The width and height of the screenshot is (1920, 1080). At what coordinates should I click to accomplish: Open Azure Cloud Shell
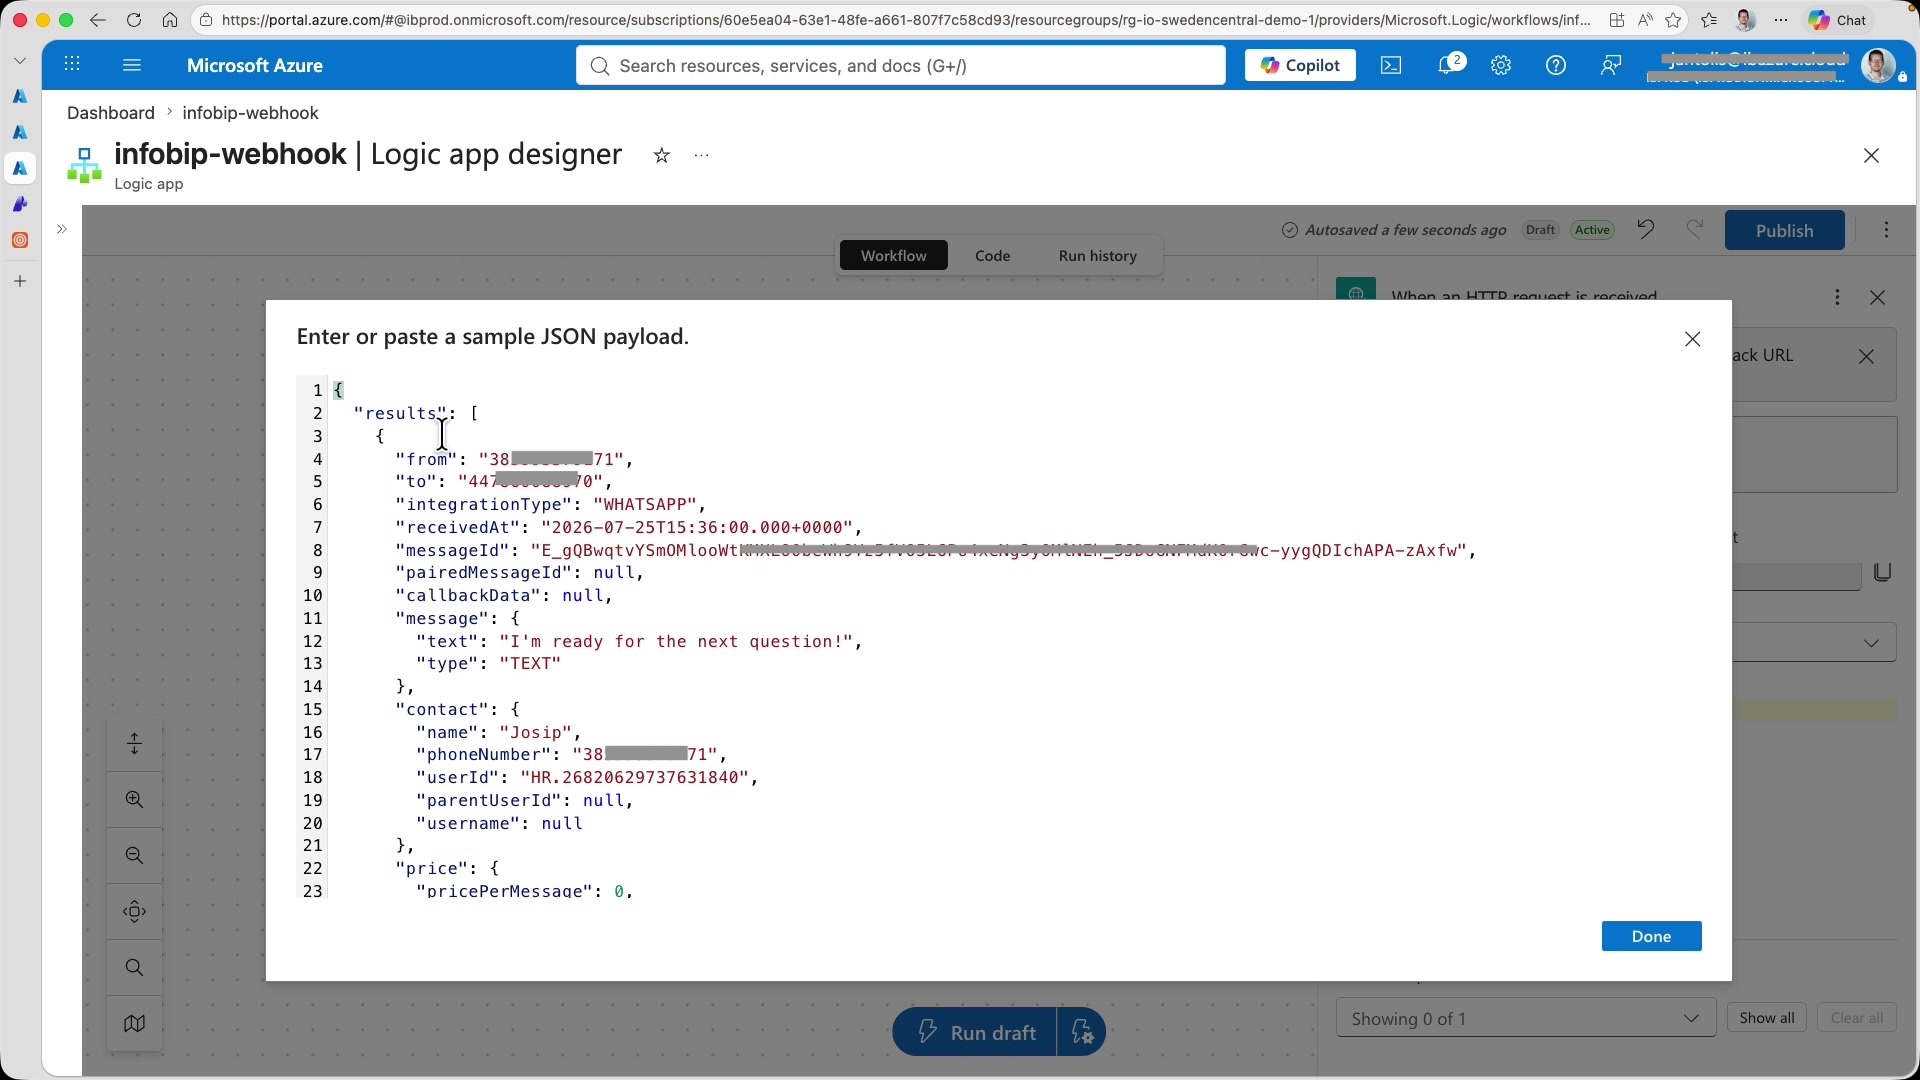[x=1391, y=65]
